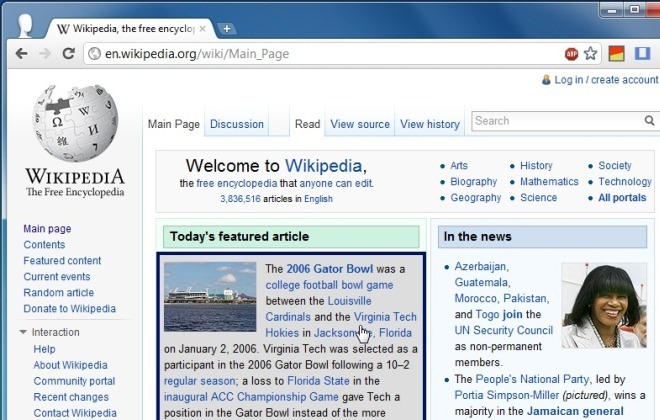Open Contact Wikipedia link

tap(75, 413)
